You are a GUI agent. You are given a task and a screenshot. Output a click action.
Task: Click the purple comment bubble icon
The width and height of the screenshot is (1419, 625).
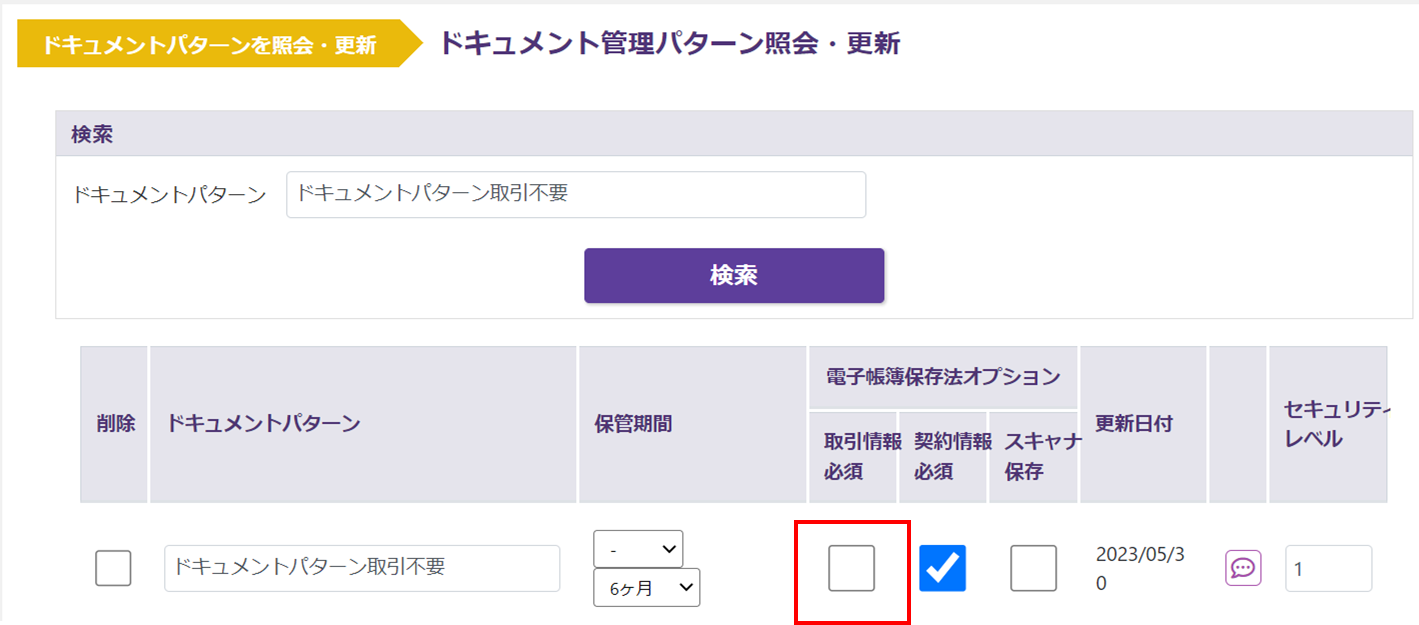click(1243, 568)
